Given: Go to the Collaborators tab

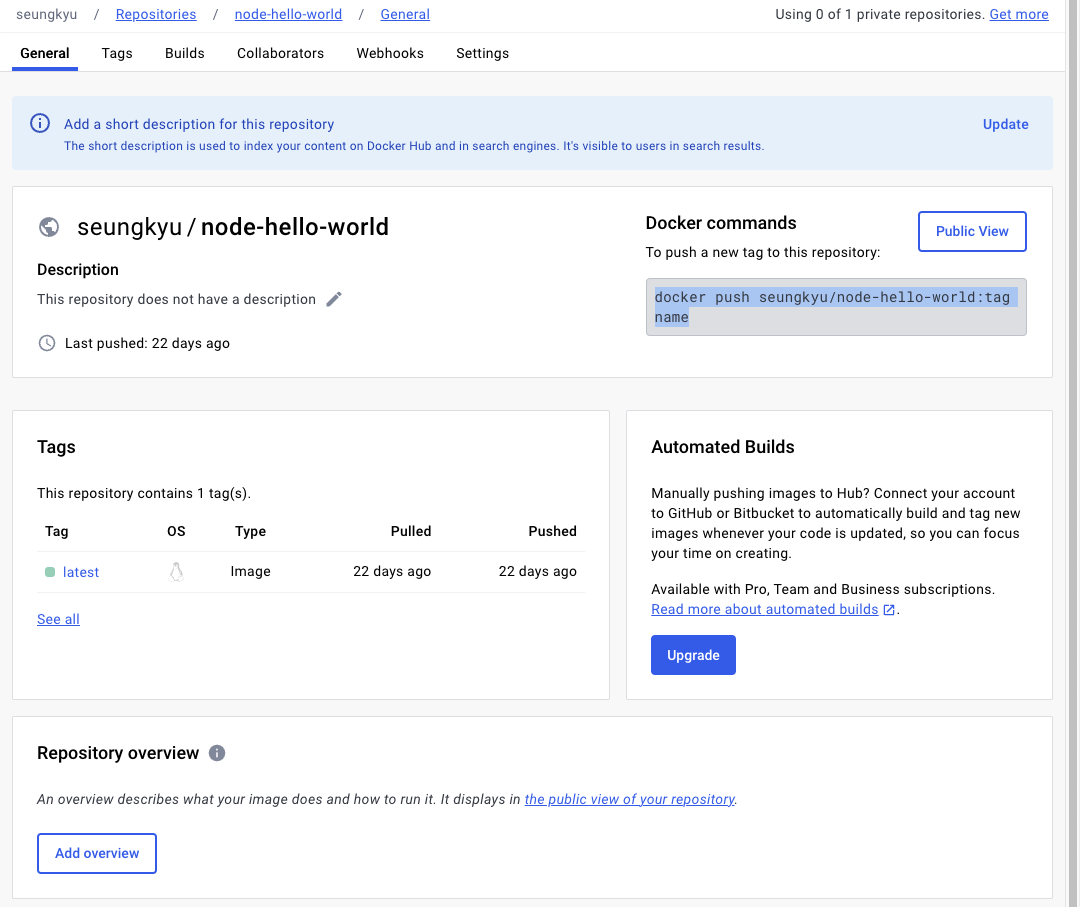Looking at the screenshot, I should coord(280,53).
